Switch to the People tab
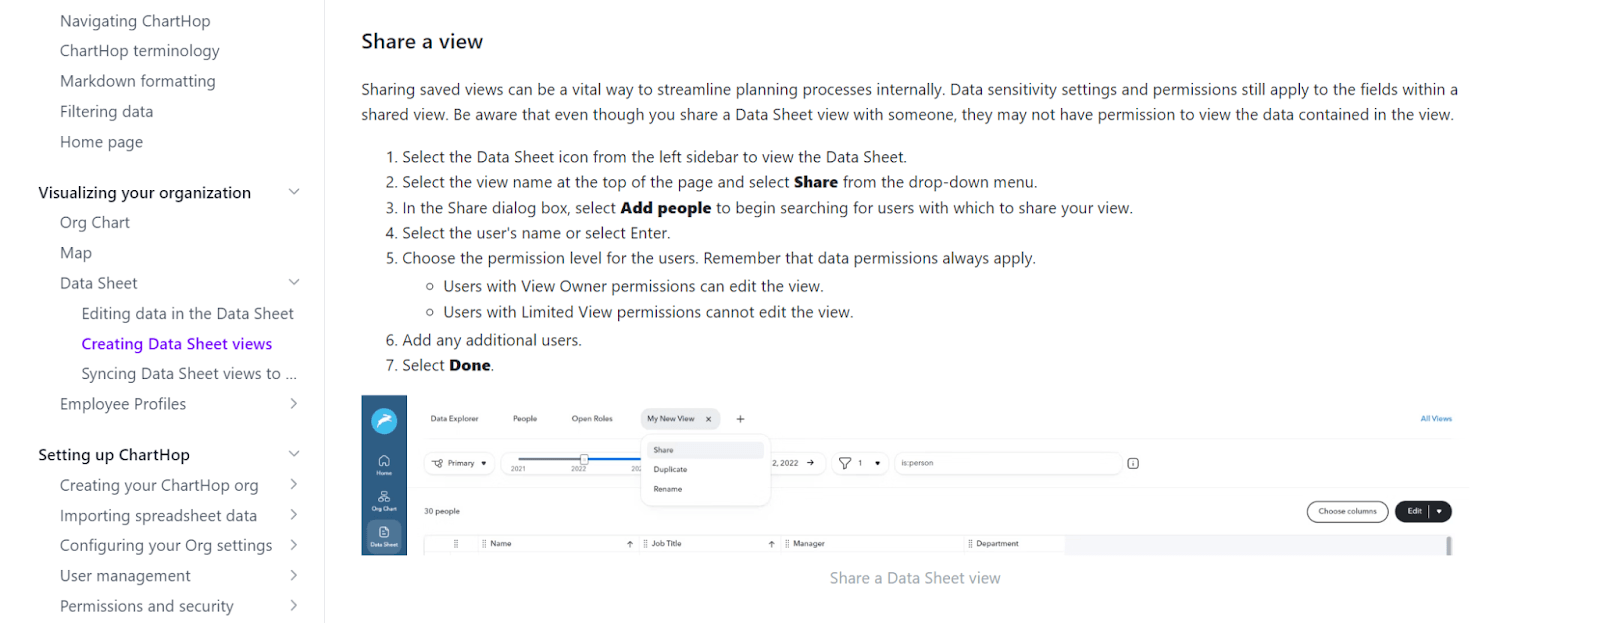The image size is (1600, 623). (x=525, y=419)
